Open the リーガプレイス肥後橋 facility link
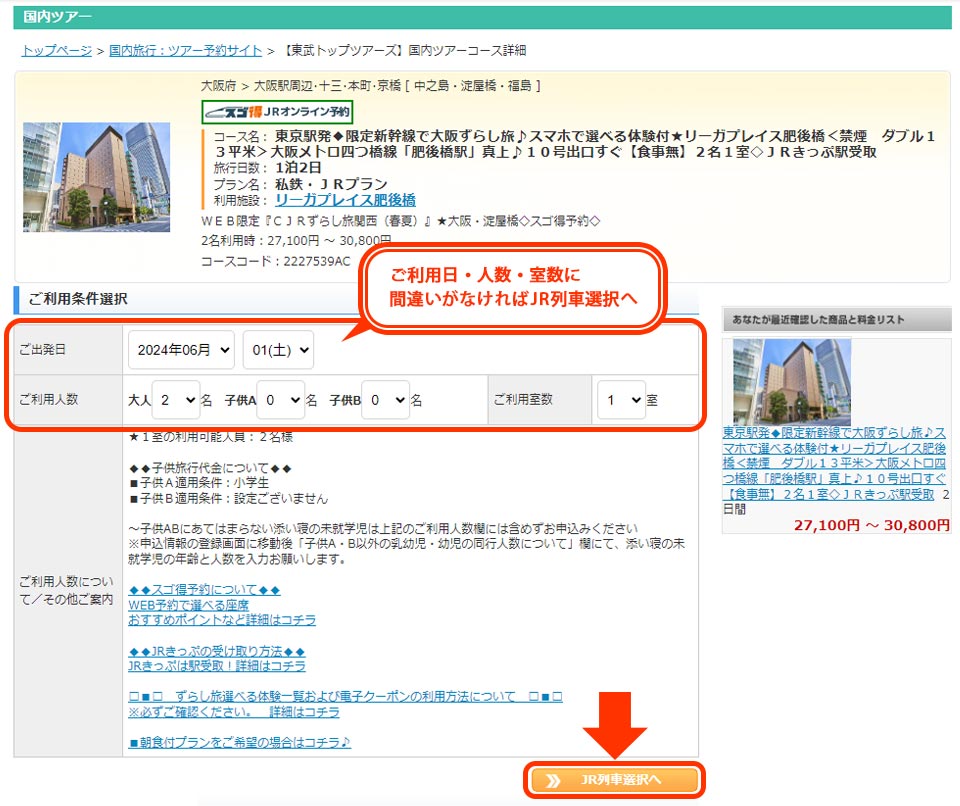The image size is (960, 806). (x=345, y=200)
